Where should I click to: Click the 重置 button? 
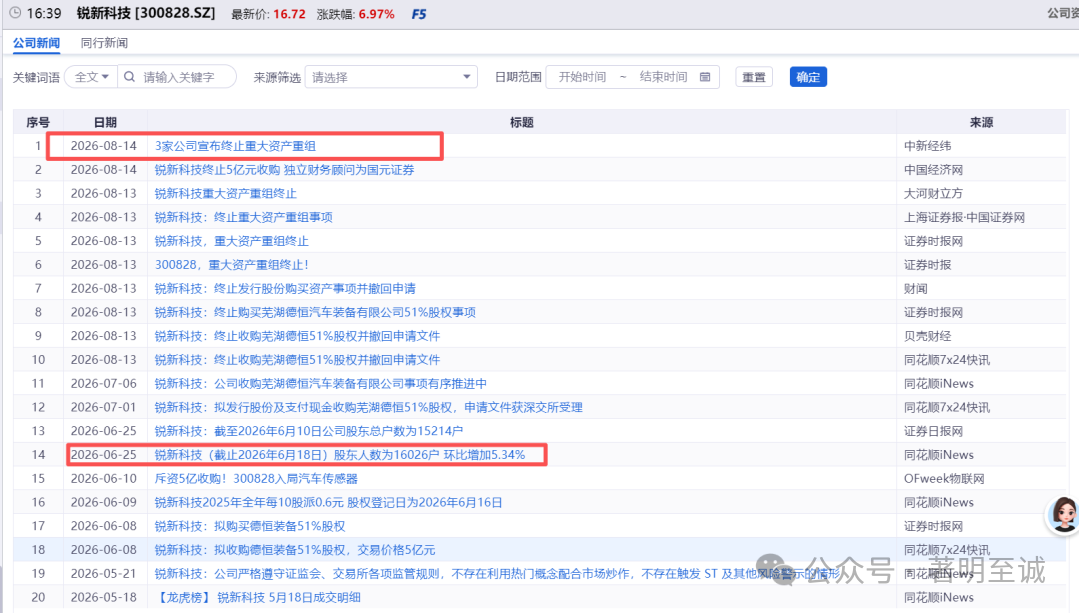[x=754, y=77]
